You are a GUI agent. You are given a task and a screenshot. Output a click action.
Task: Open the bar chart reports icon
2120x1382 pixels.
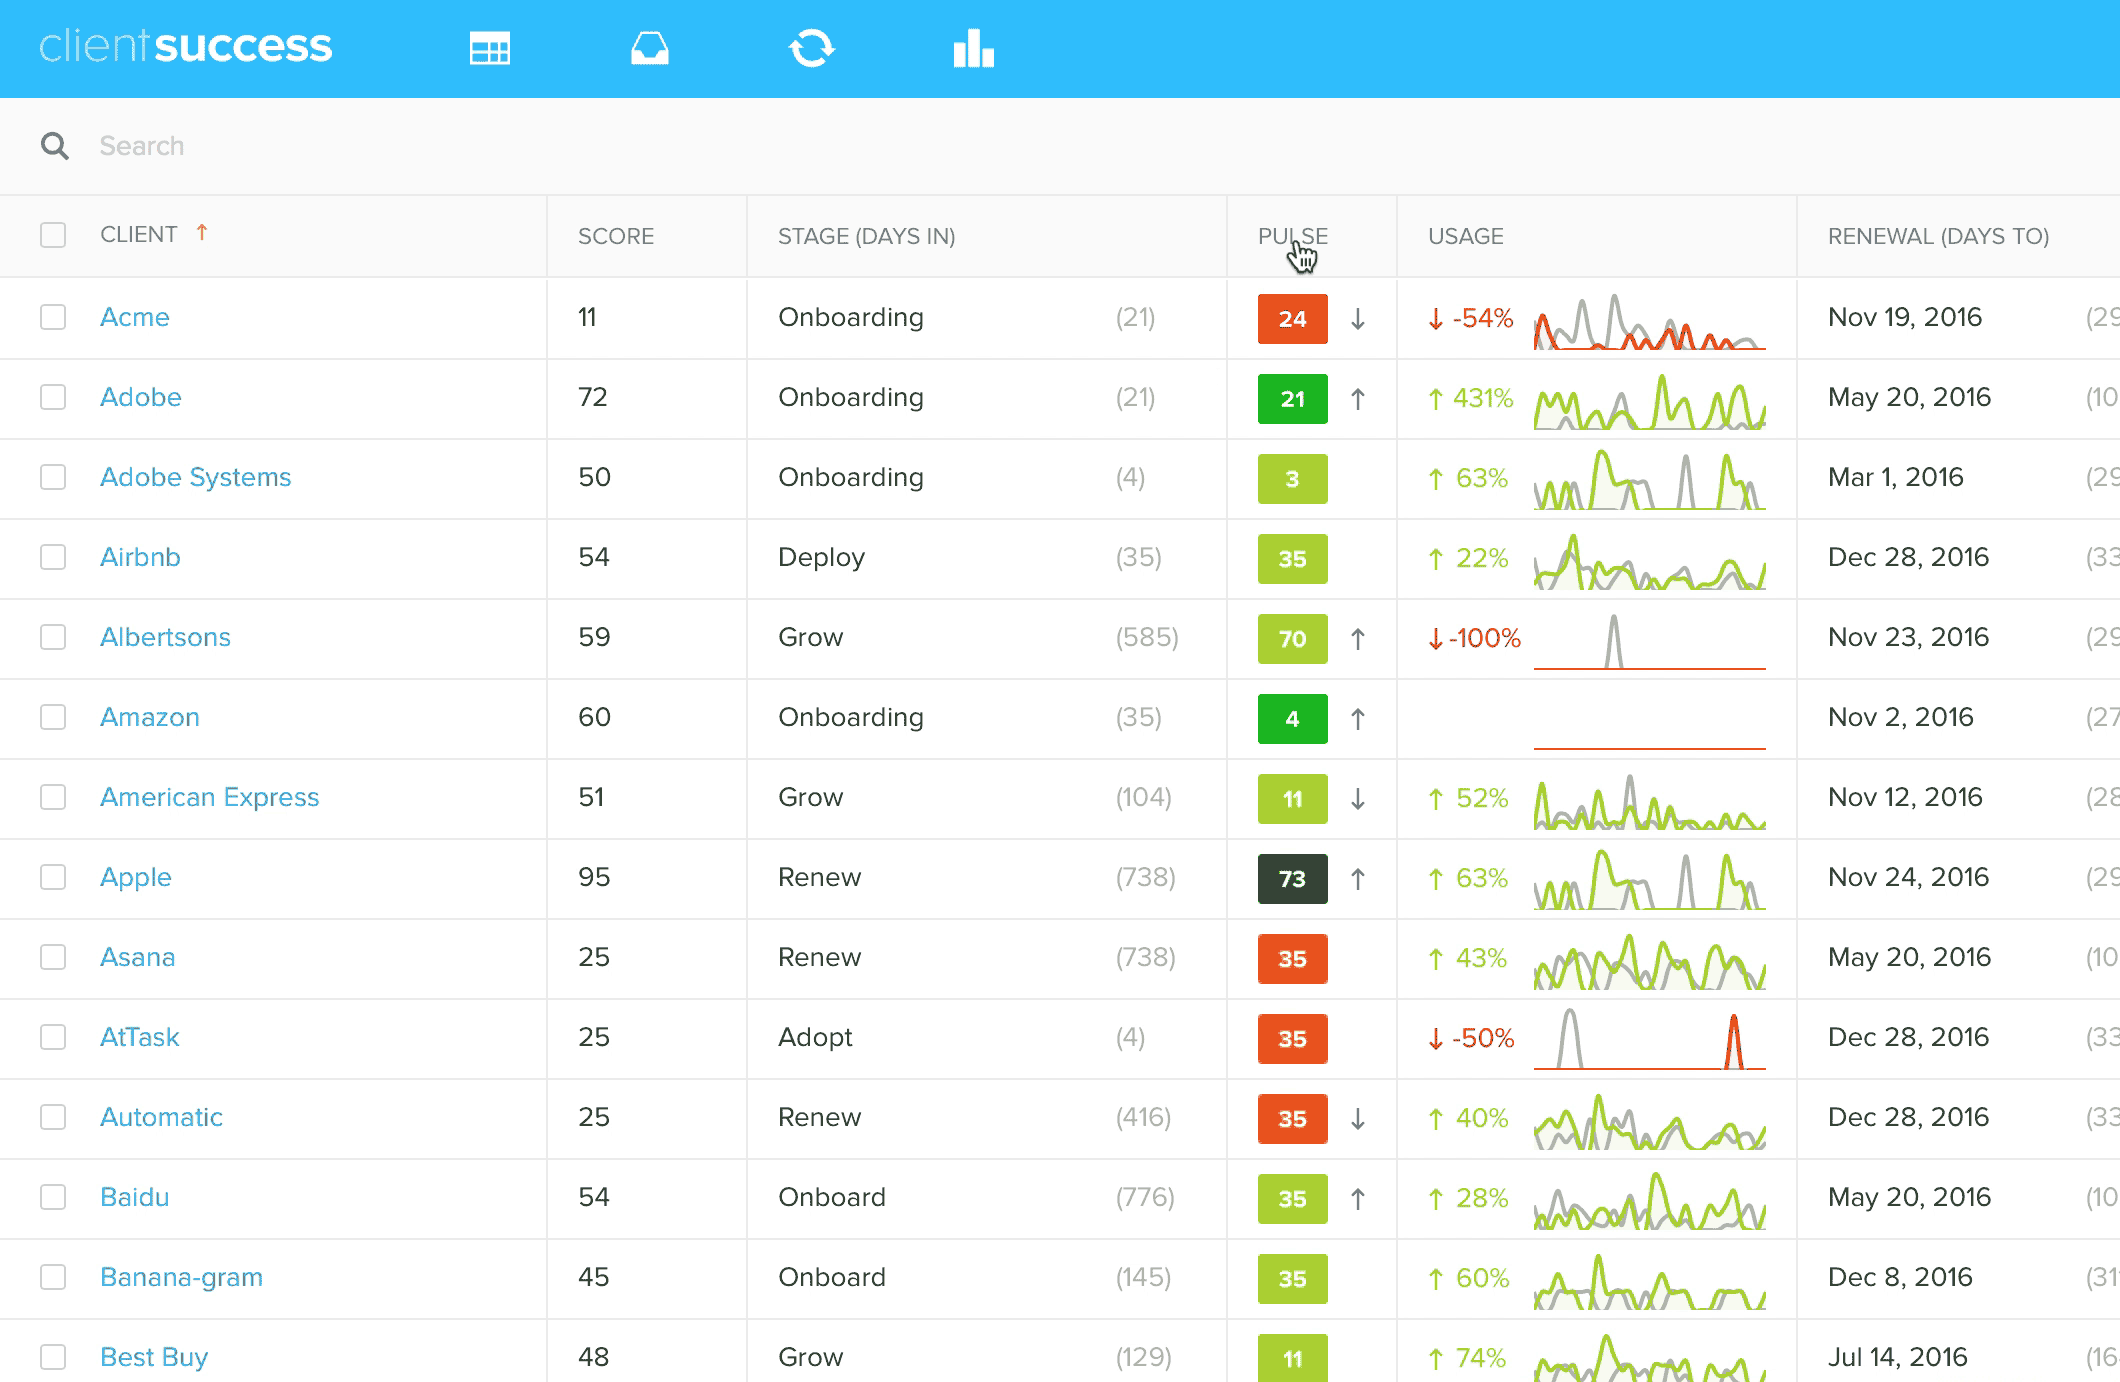tap(972, 47)
